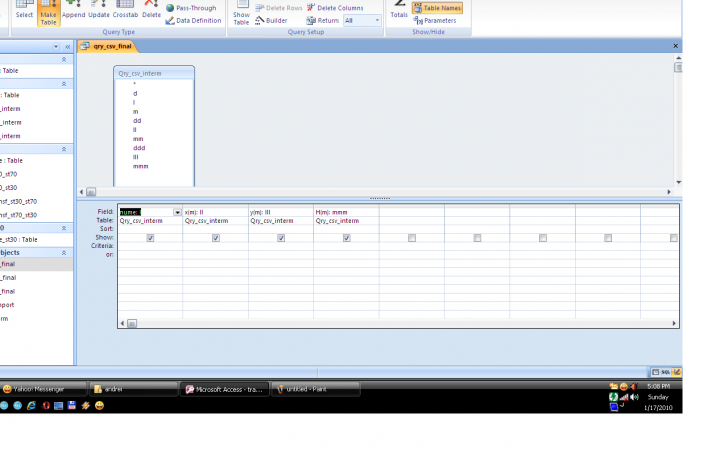728x455 pixels.
Task: Click the table pane horizontal scrollbar thumb
Action: click(x=91, y=192)
